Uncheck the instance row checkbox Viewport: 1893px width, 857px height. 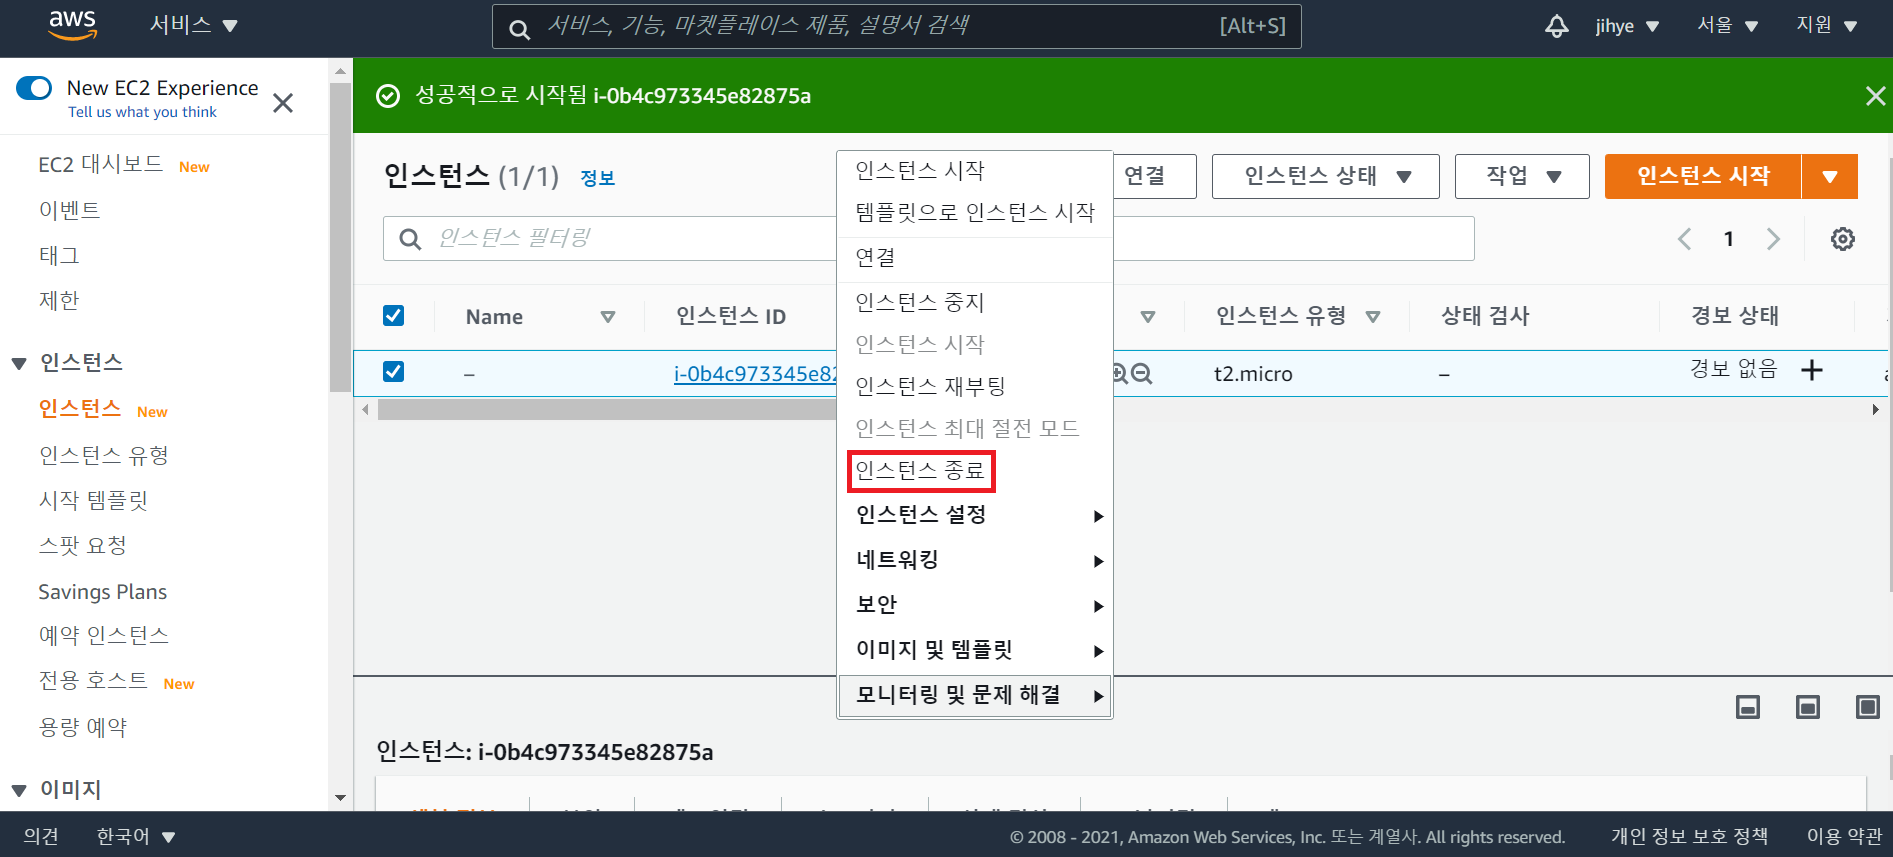(x=394, y=372)
